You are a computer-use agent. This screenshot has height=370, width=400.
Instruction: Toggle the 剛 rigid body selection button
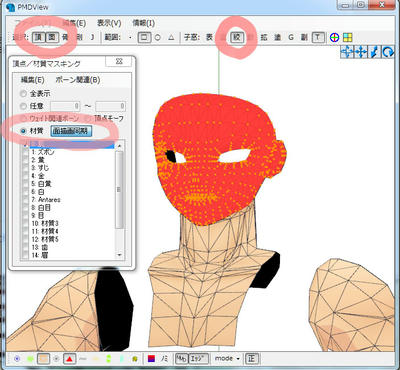[x=79, y=37]
